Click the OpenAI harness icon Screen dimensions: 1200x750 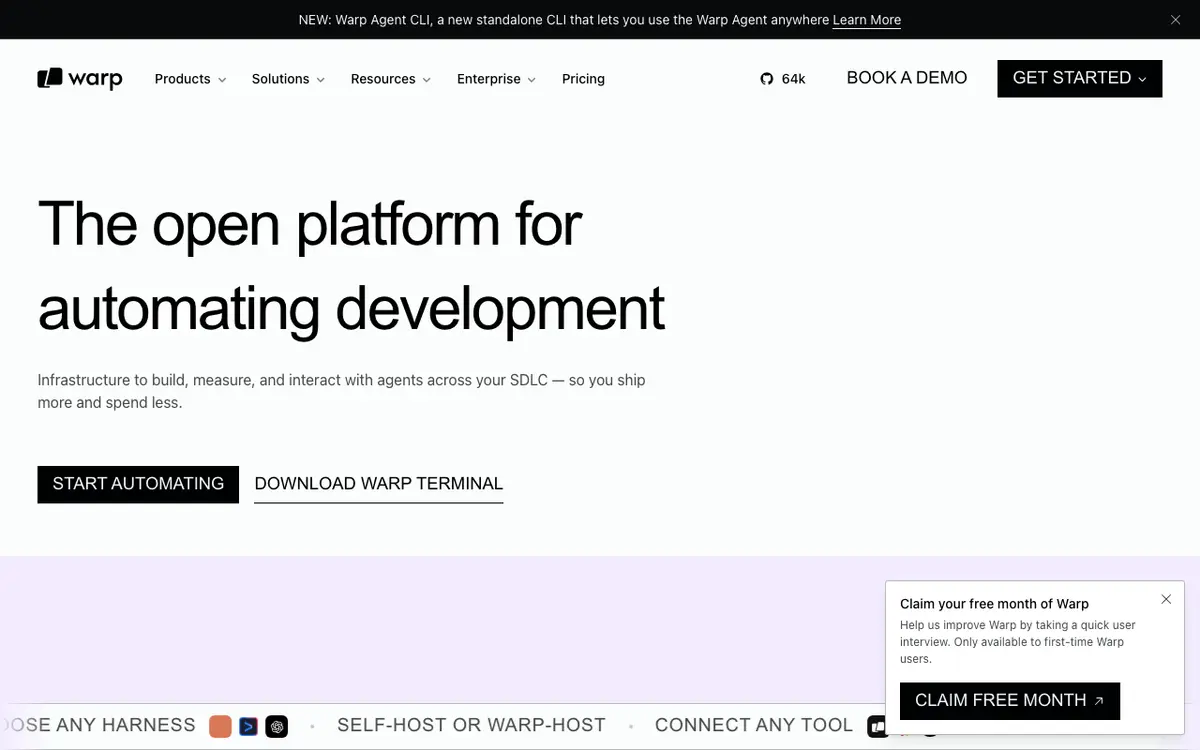click(x=277, y=727)
